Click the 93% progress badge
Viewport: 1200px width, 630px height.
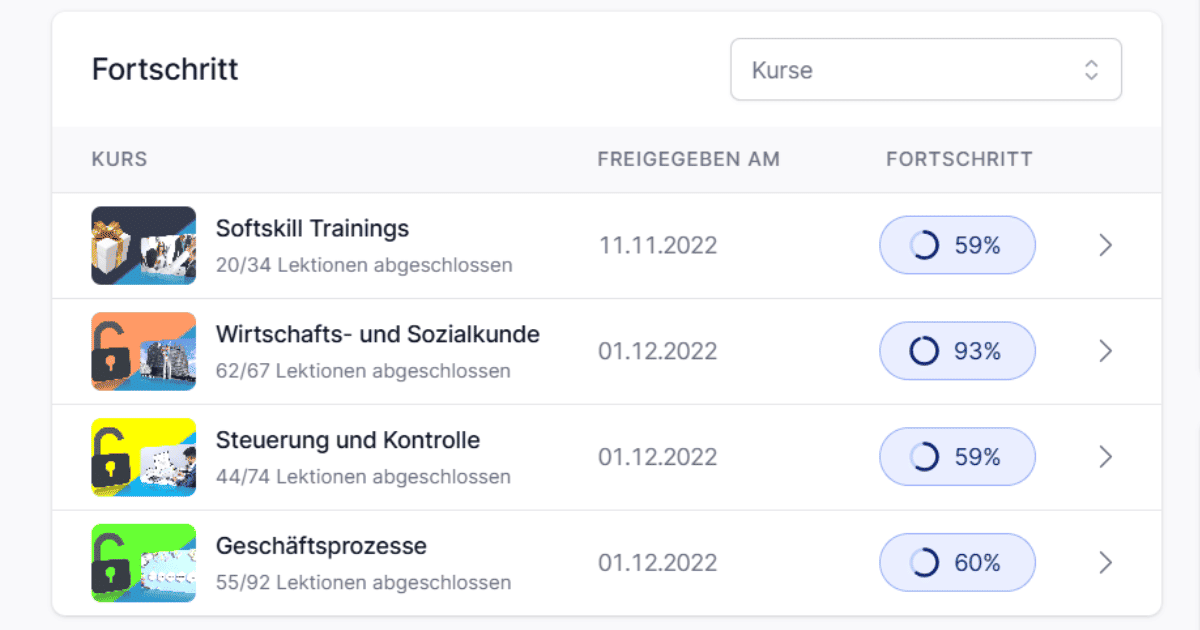tap(957, 351)
